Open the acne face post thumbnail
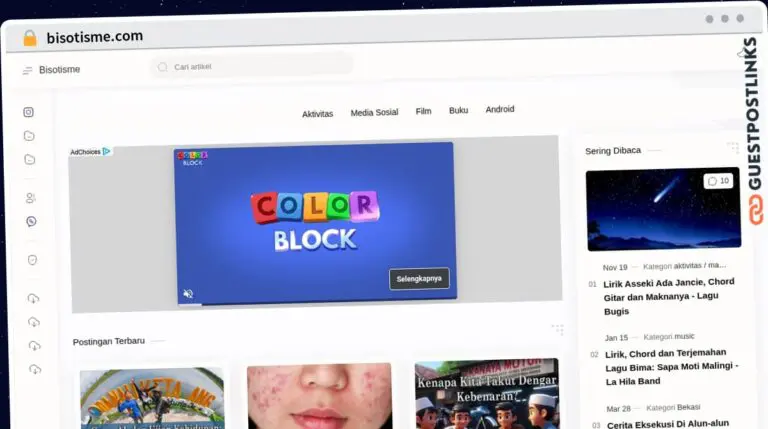The height and width of the screenshot is (429, 768). 319,396
